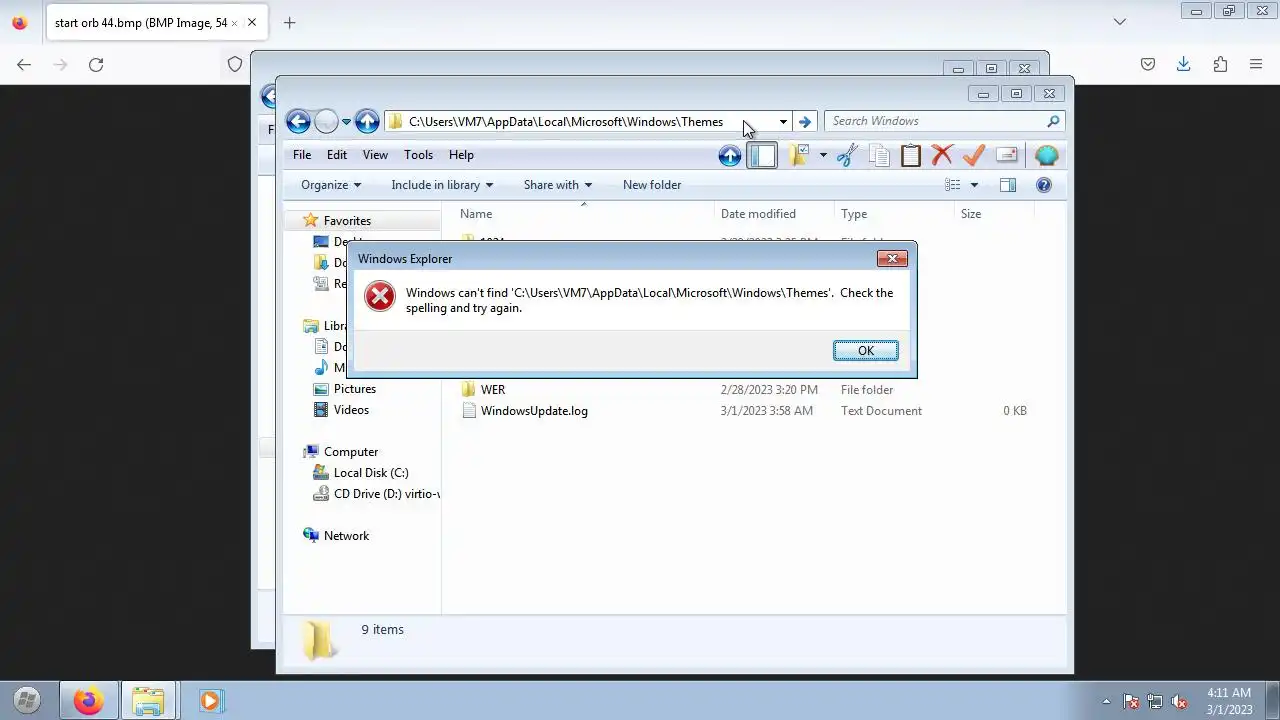Toggle the navigation pane toolbar button
The height and width of the screenshot is (720, 1280).
coord(762,155)
